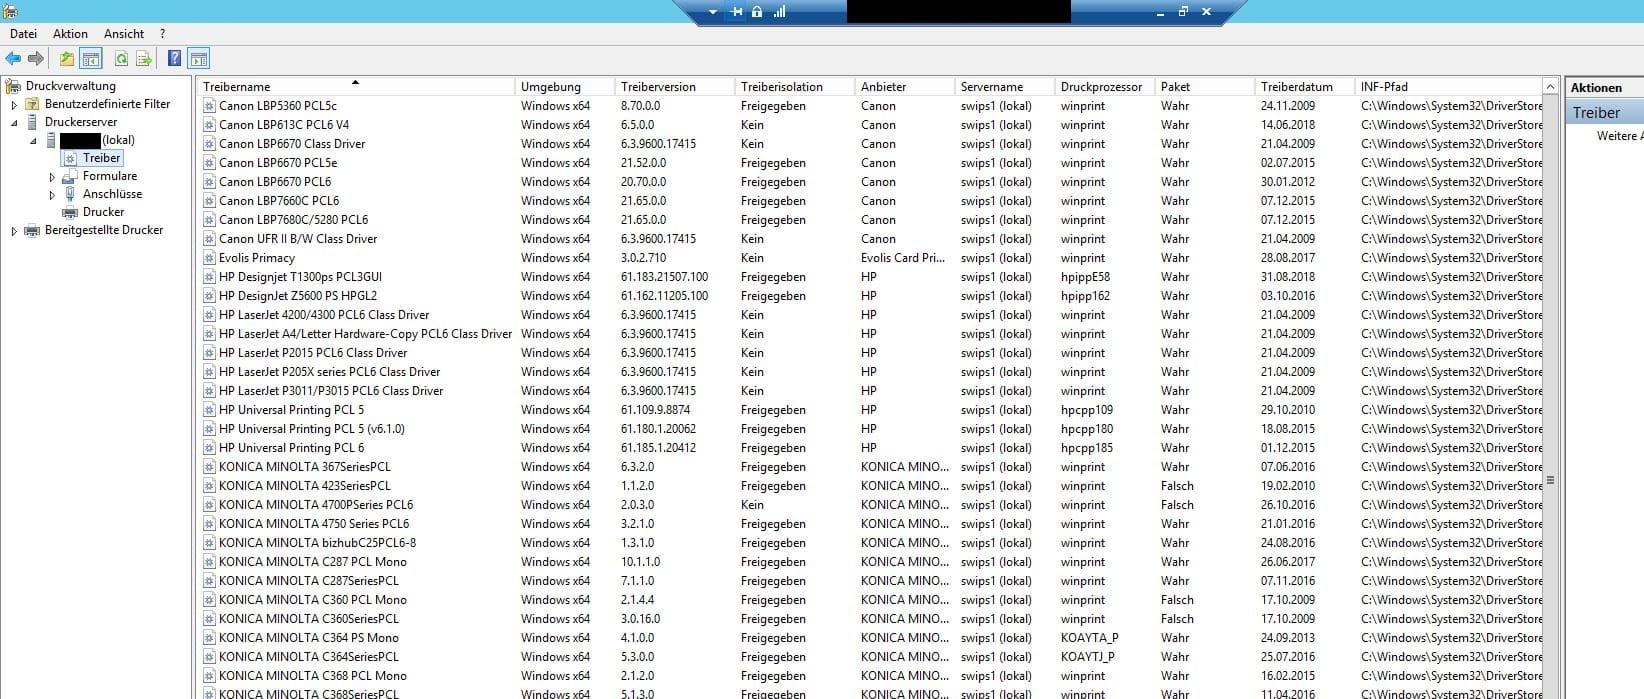
Task: Sort by the Druckprozessor column header
Action: (1104, 87)
